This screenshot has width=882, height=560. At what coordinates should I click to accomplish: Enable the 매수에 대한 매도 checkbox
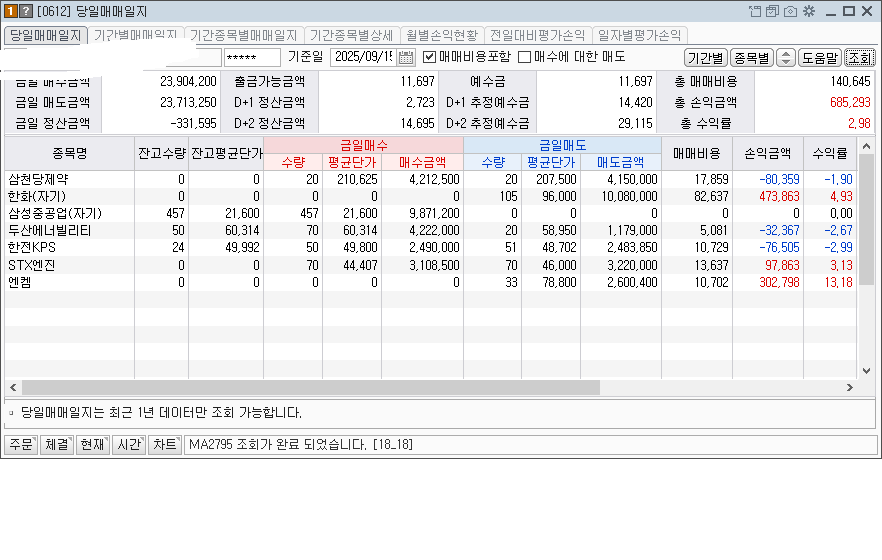pyautogui.click(x=524, y=57)
